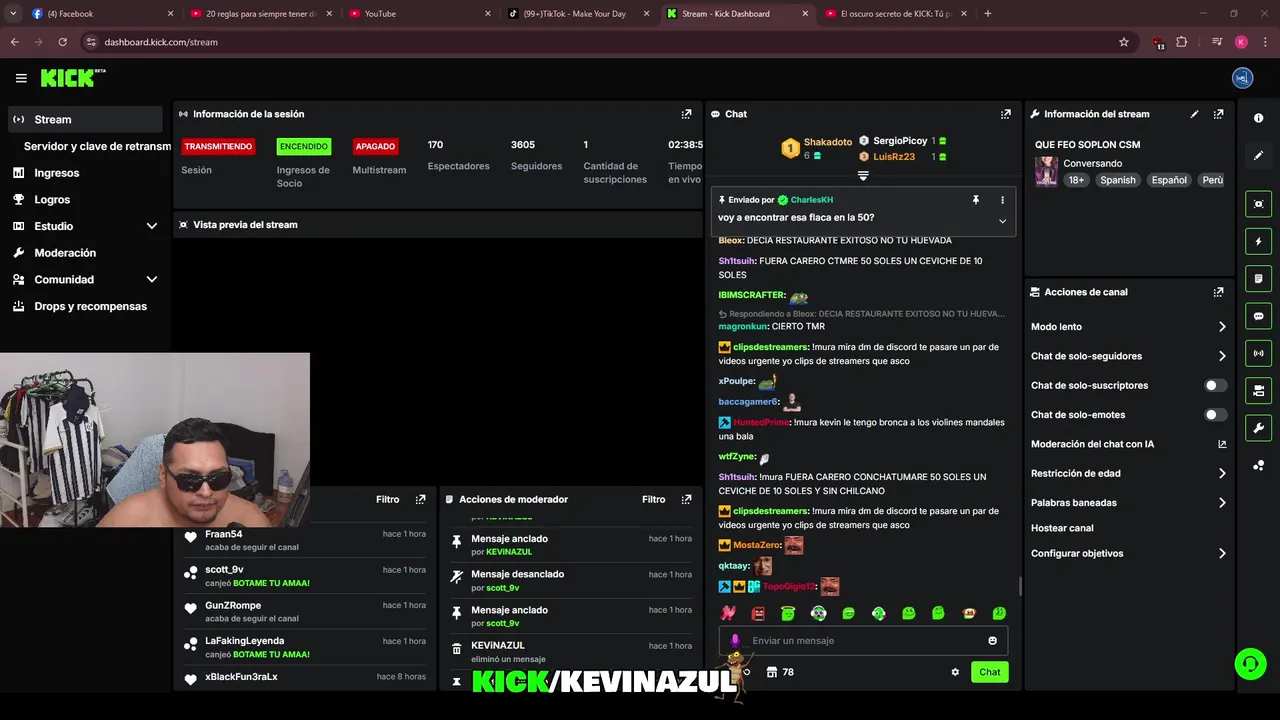Select the red angry face emote
1280x720 pixels.
pos(758,613)
